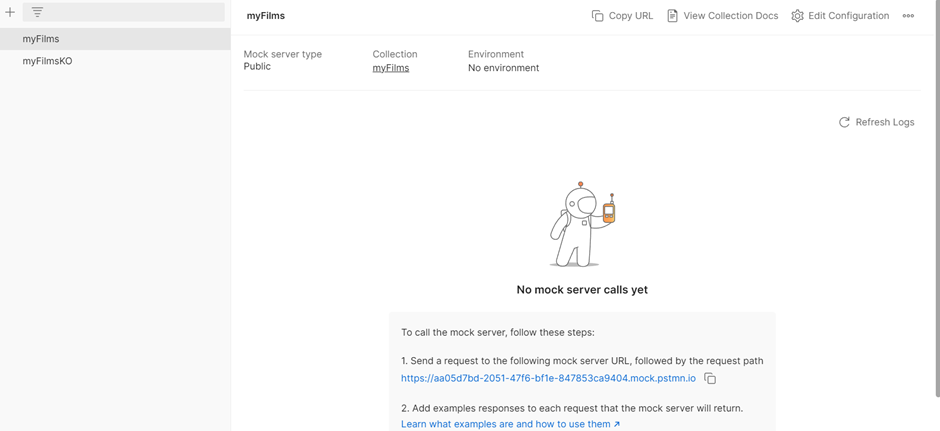Screen dimensions: 940x431
Task: Refresh Logs using the circular arrow
Action: click(x=844, y=122)
